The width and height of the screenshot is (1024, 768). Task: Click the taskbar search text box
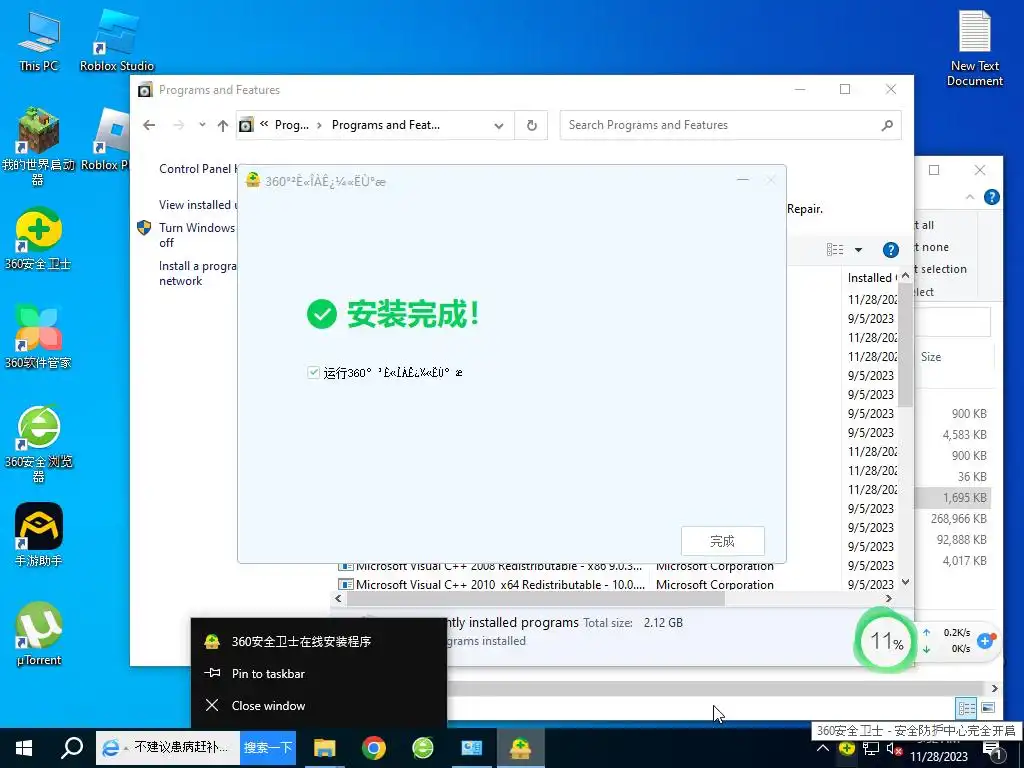(x=170, y=748)
